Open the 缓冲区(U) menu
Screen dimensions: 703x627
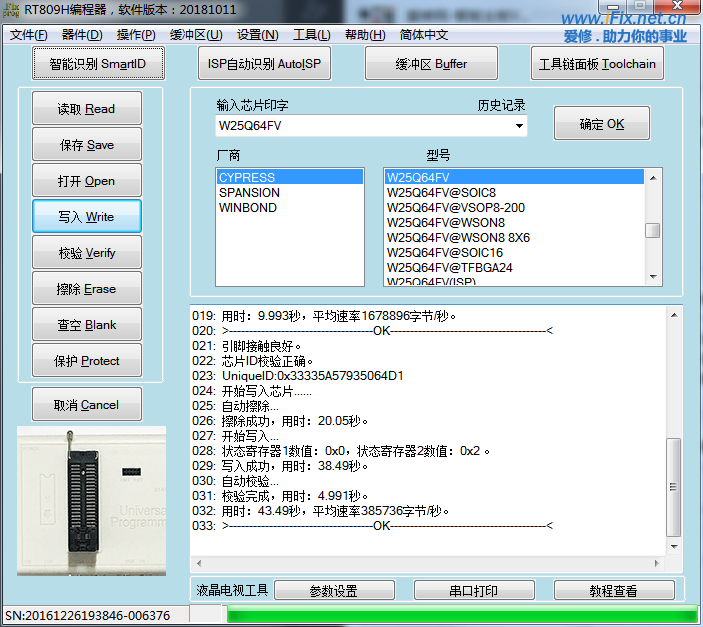click(x=196, y=35)
